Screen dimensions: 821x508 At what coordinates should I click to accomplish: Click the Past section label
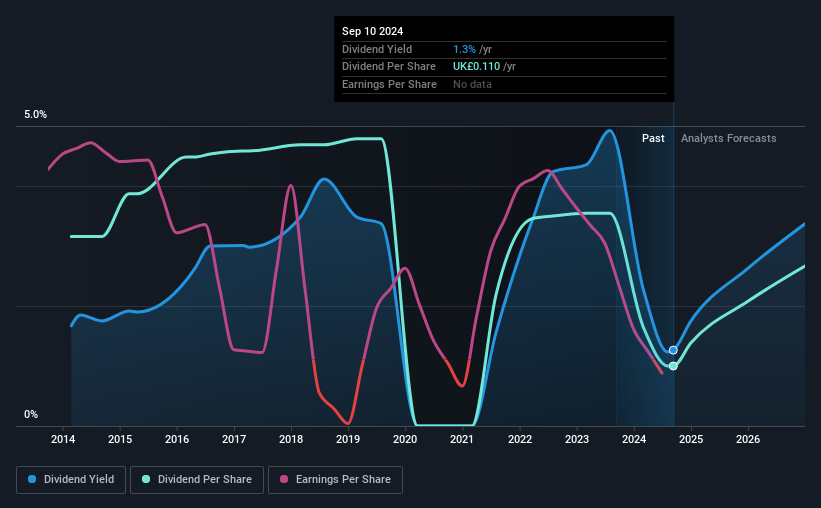pyautogui.click(x=653, y=138)
